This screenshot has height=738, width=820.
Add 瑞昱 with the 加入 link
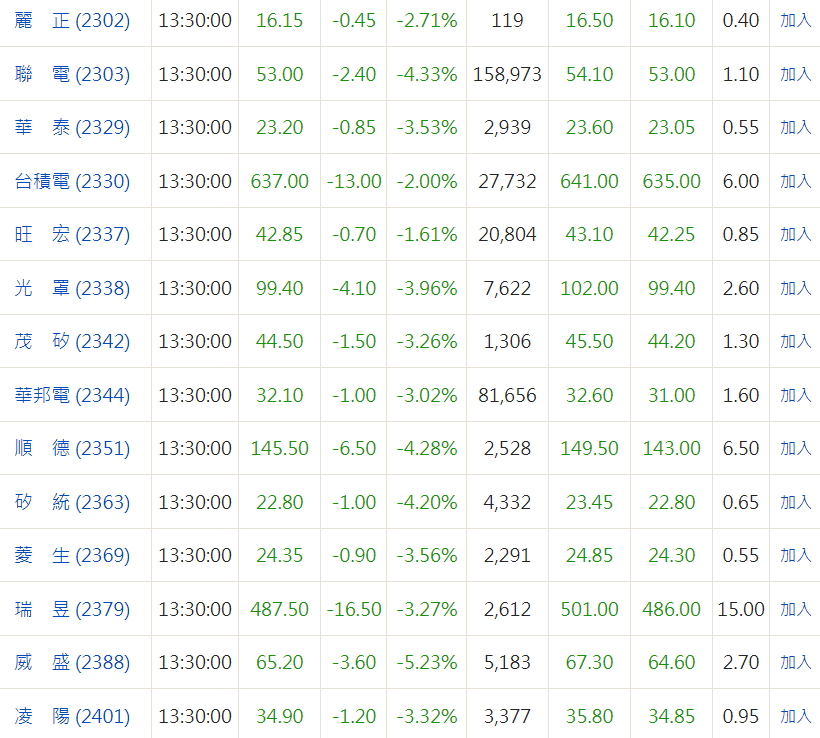(795, 609)
